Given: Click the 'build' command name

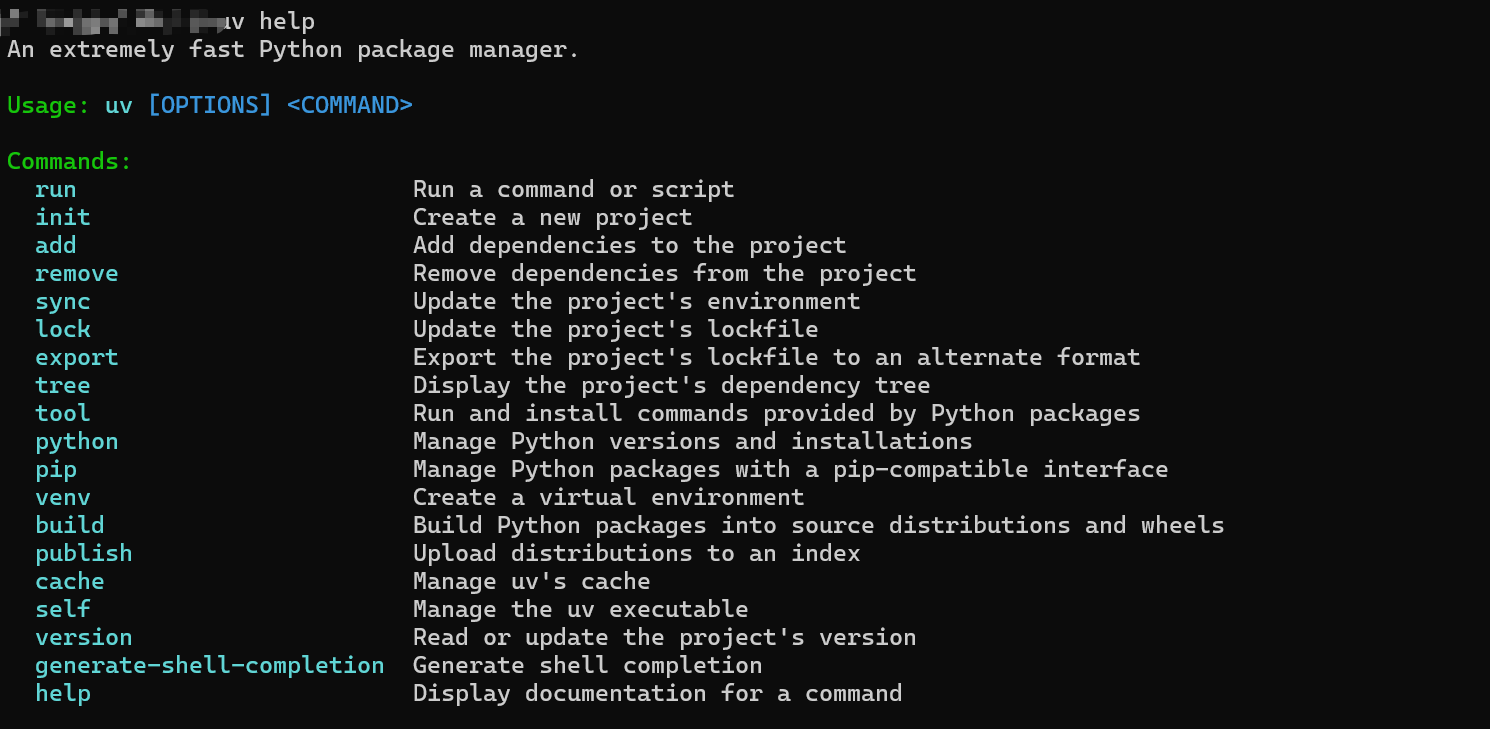Looking at the screenshot, I should coord(70,525).
